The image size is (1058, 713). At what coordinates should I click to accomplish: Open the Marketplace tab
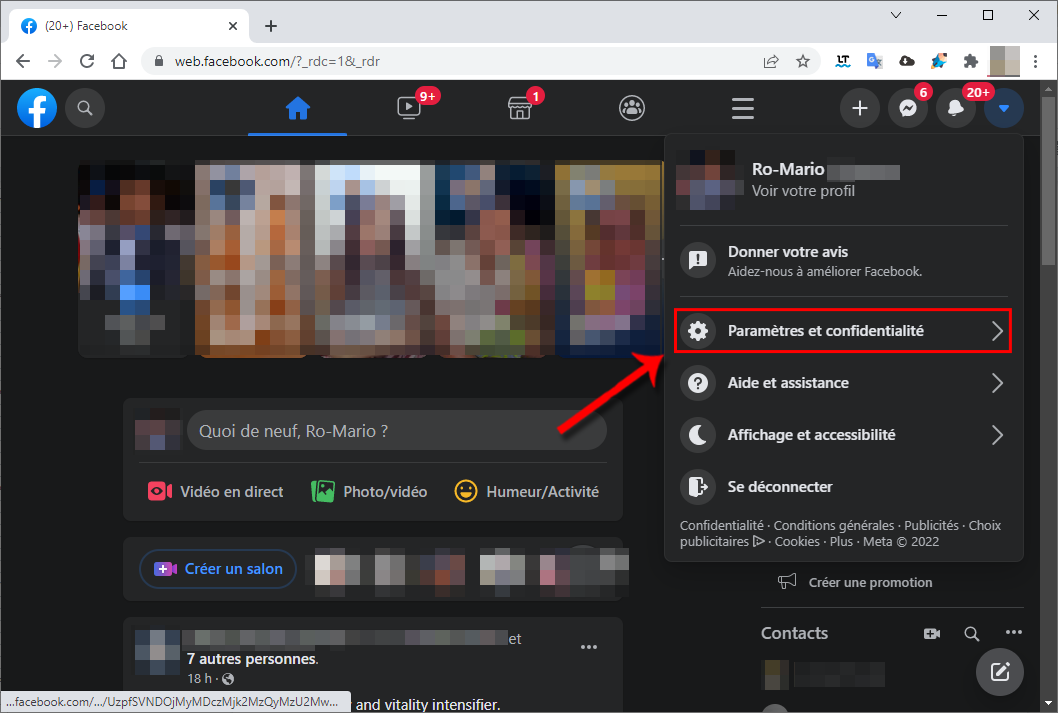point(520,108)
